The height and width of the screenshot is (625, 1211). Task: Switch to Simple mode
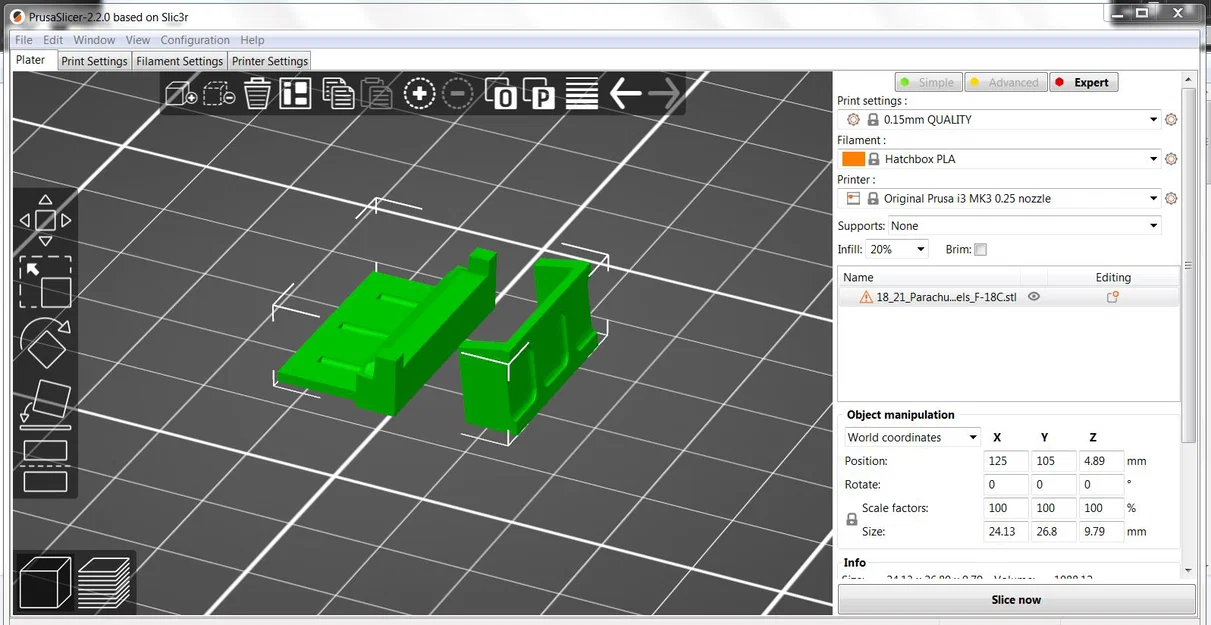(x=928, y=82)
